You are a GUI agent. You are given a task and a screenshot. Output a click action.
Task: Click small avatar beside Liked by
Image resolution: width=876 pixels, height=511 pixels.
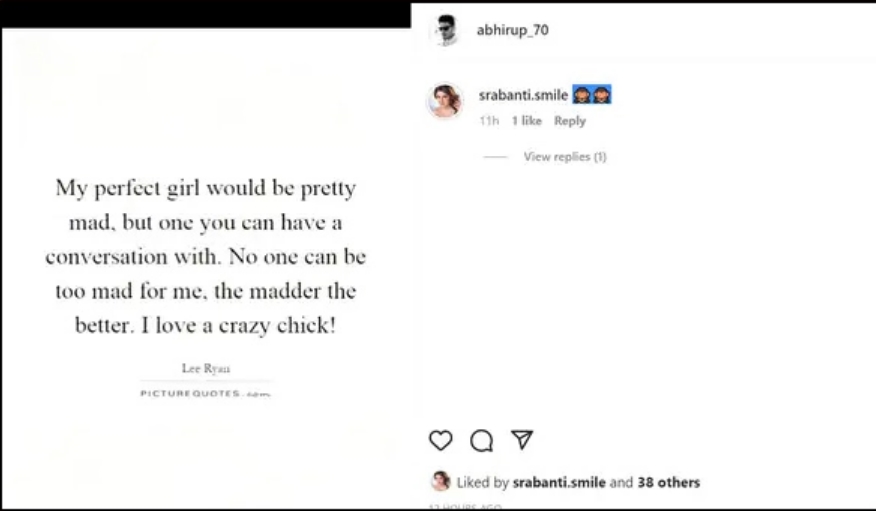tap(441, 481)
